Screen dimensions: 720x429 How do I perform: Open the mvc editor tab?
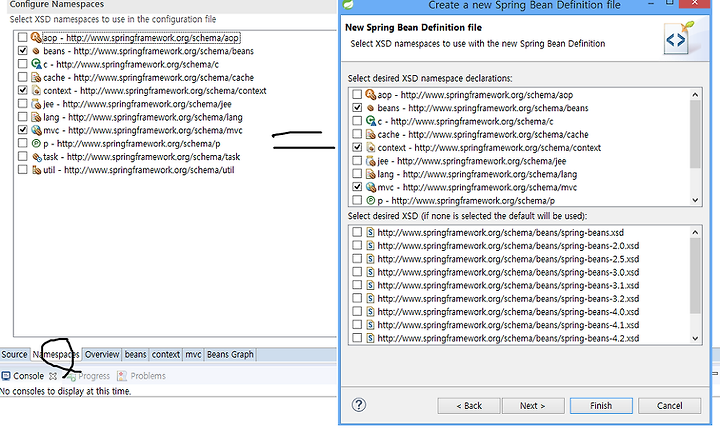tap(193, 355)
